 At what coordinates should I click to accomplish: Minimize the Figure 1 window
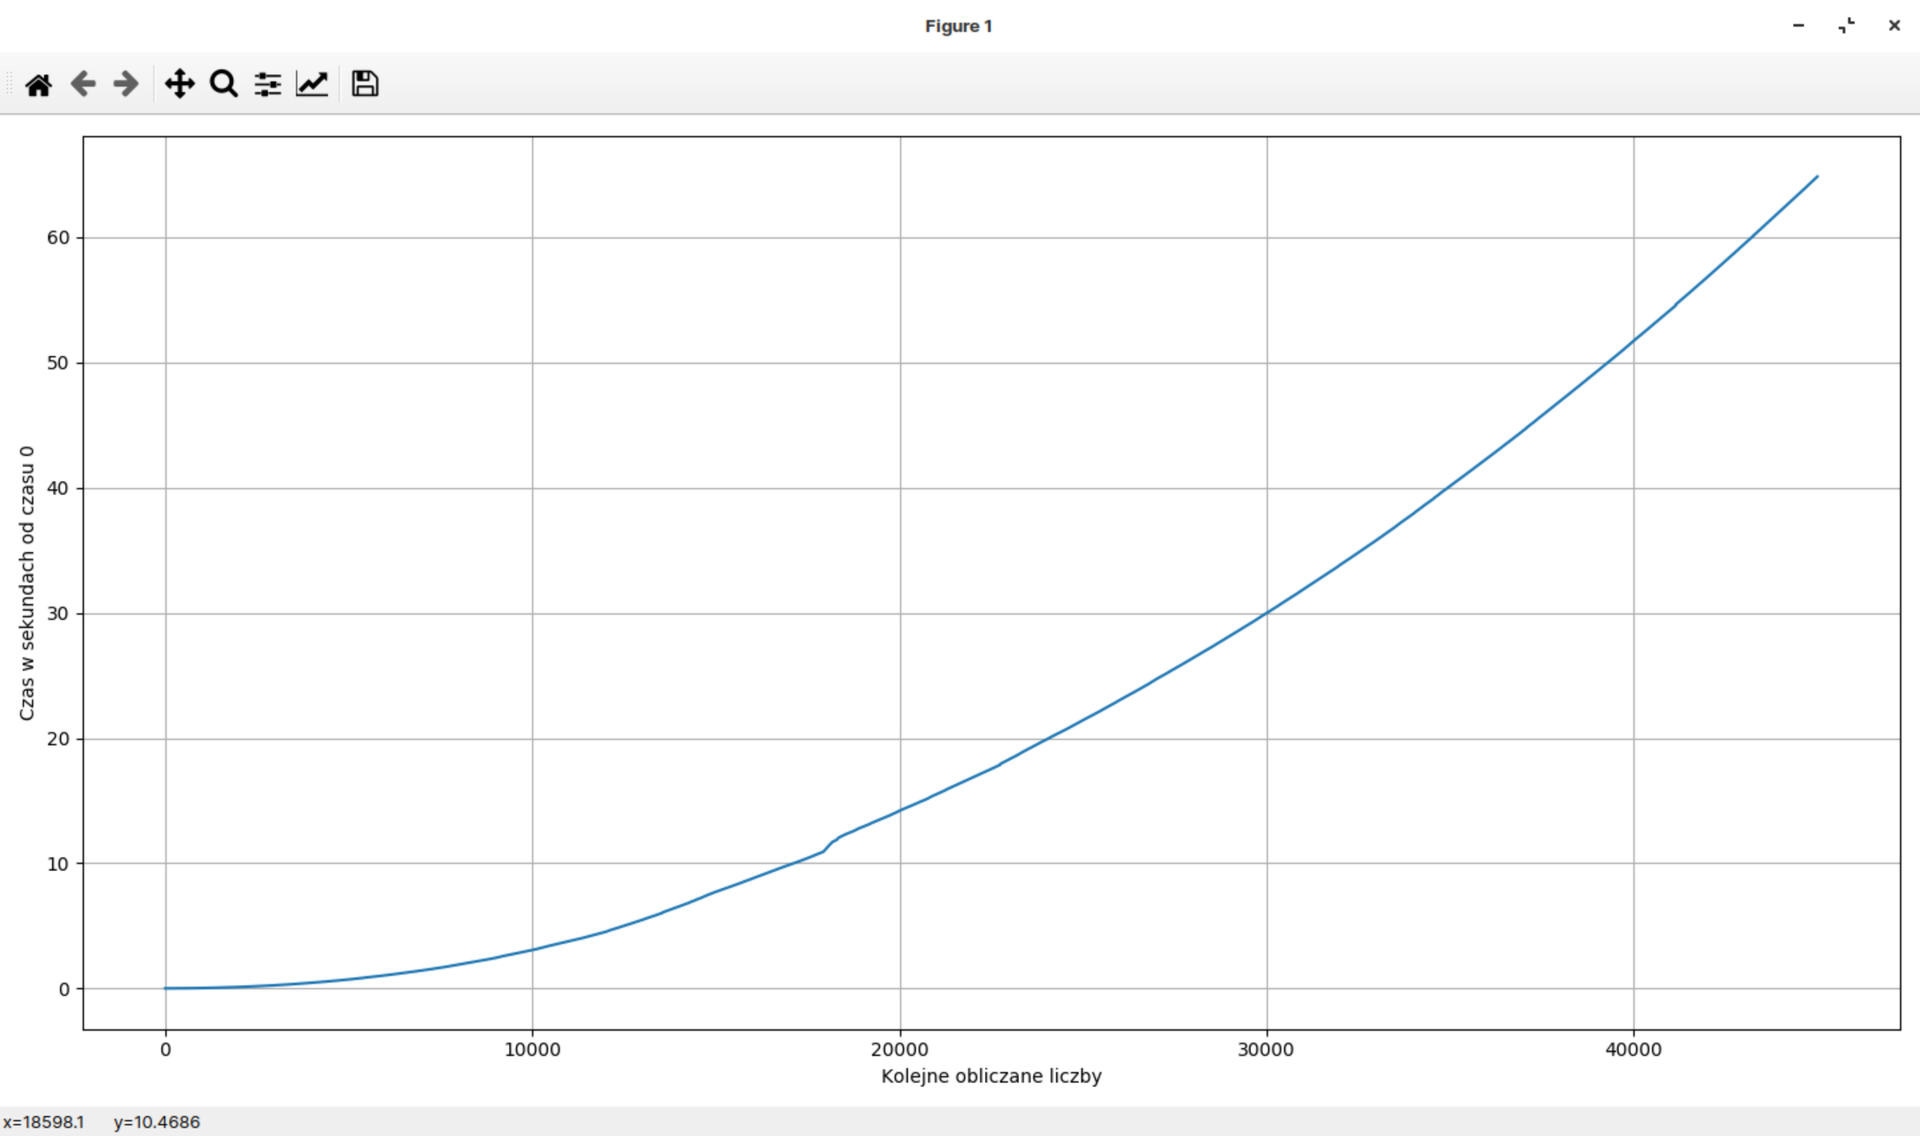pos(1798,26)
